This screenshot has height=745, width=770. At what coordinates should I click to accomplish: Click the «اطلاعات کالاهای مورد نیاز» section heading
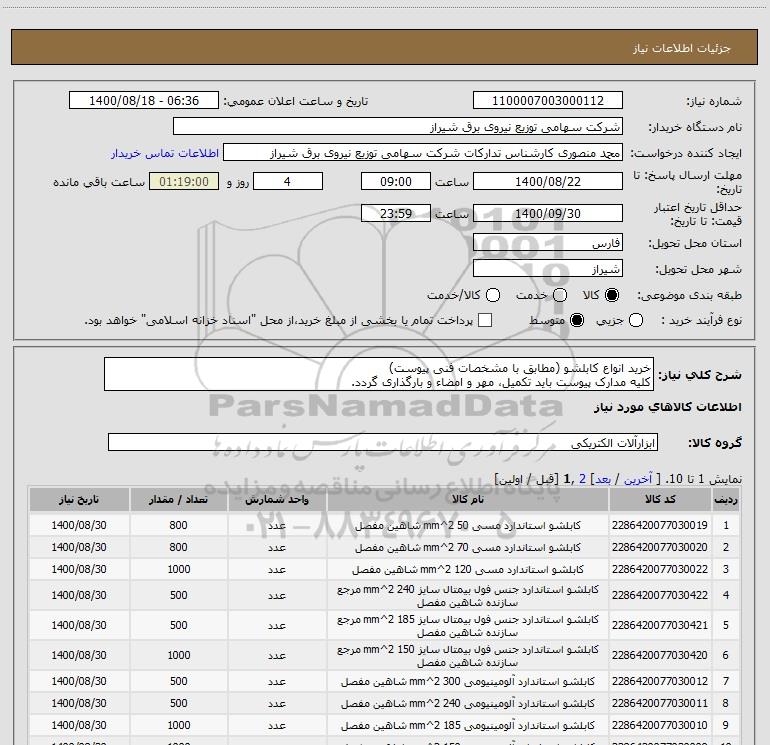[x=667, y=407]
